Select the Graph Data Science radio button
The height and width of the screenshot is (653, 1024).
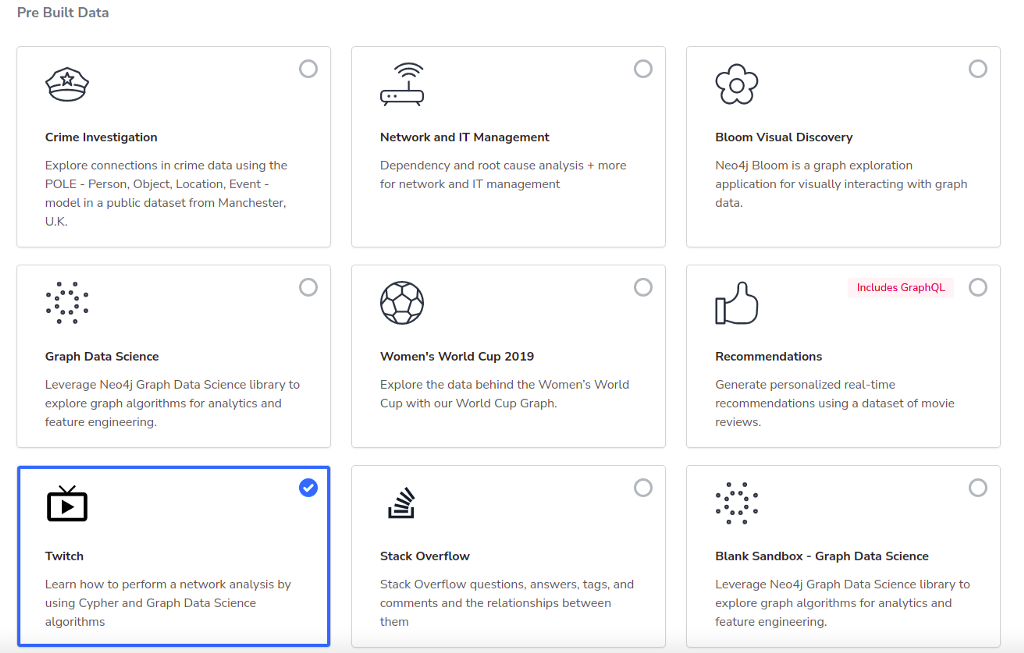(308, 287)
